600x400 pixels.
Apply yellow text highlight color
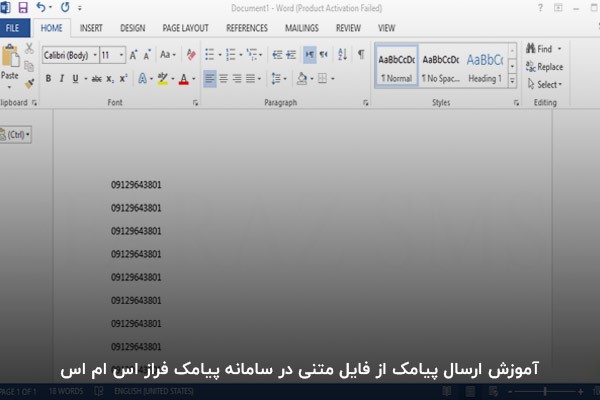(x=163, y=78)
